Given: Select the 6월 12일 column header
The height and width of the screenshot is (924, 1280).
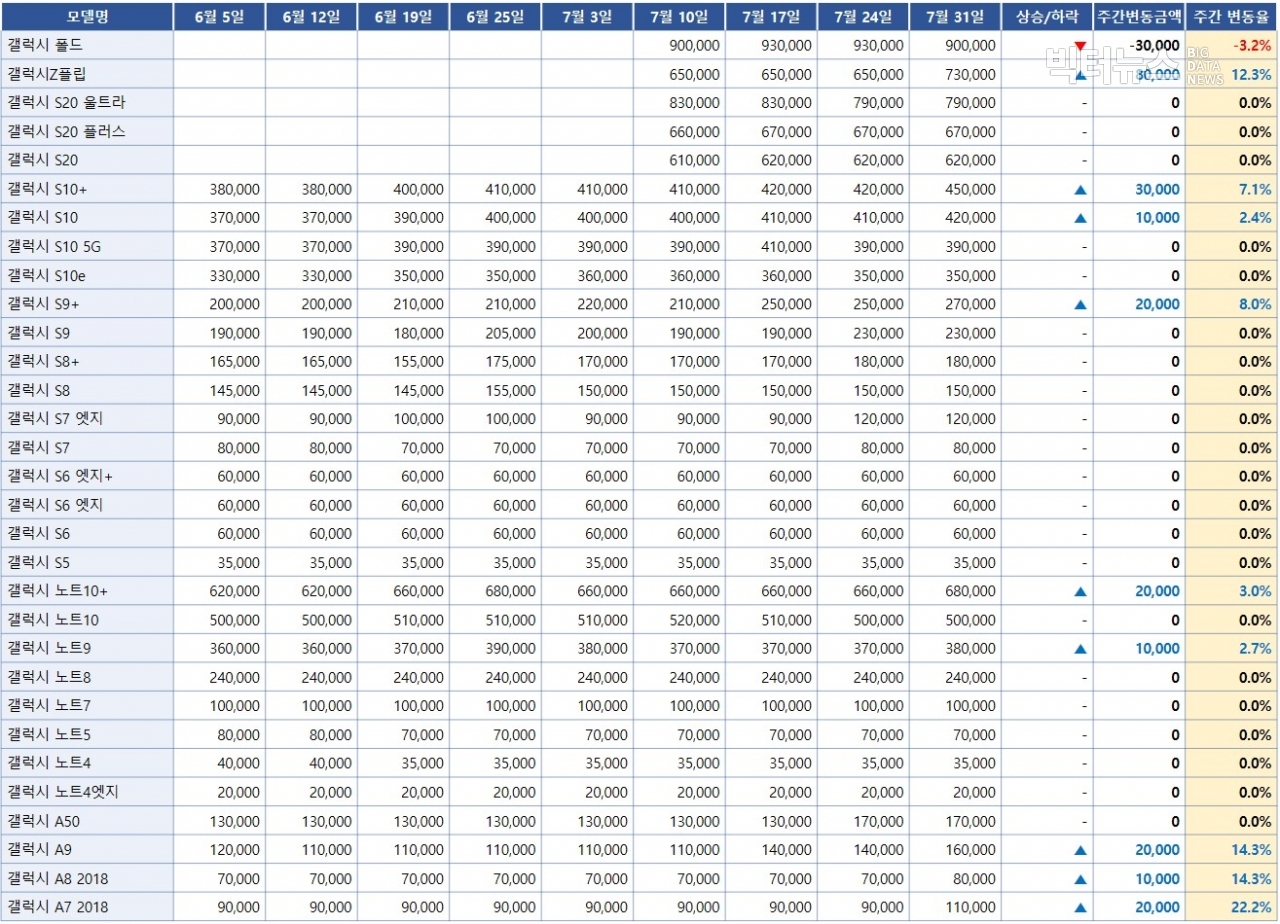Looking at the screenshot, I should click(311, 16).
